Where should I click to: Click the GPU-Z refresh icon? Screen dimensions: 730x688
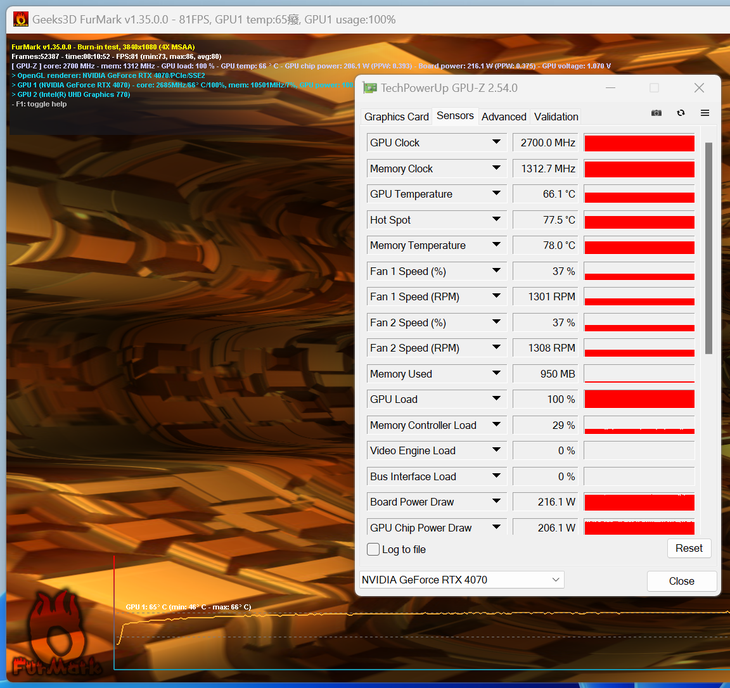pos(681,113)
